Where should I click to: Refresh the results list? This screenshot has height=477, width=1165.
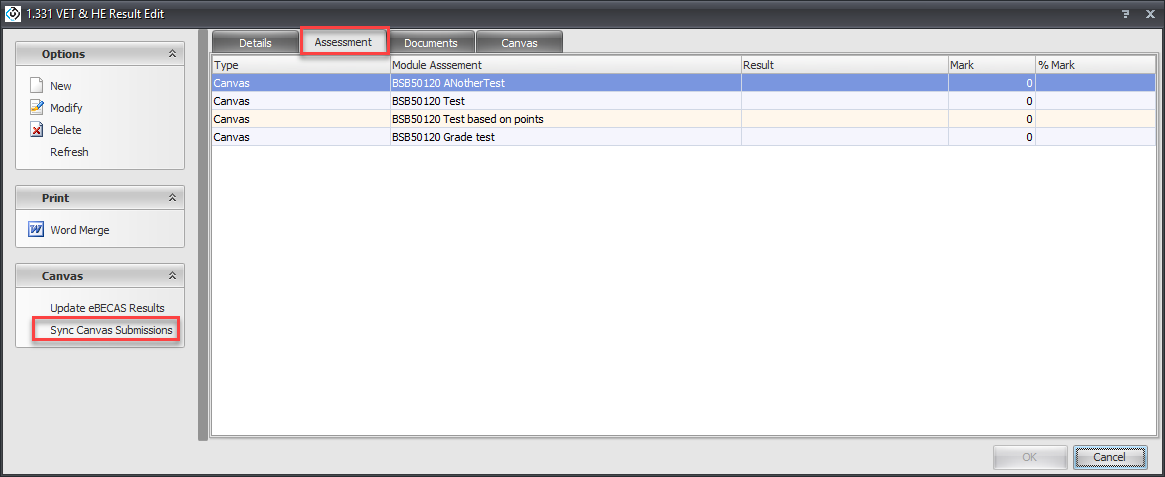point(69,152)
